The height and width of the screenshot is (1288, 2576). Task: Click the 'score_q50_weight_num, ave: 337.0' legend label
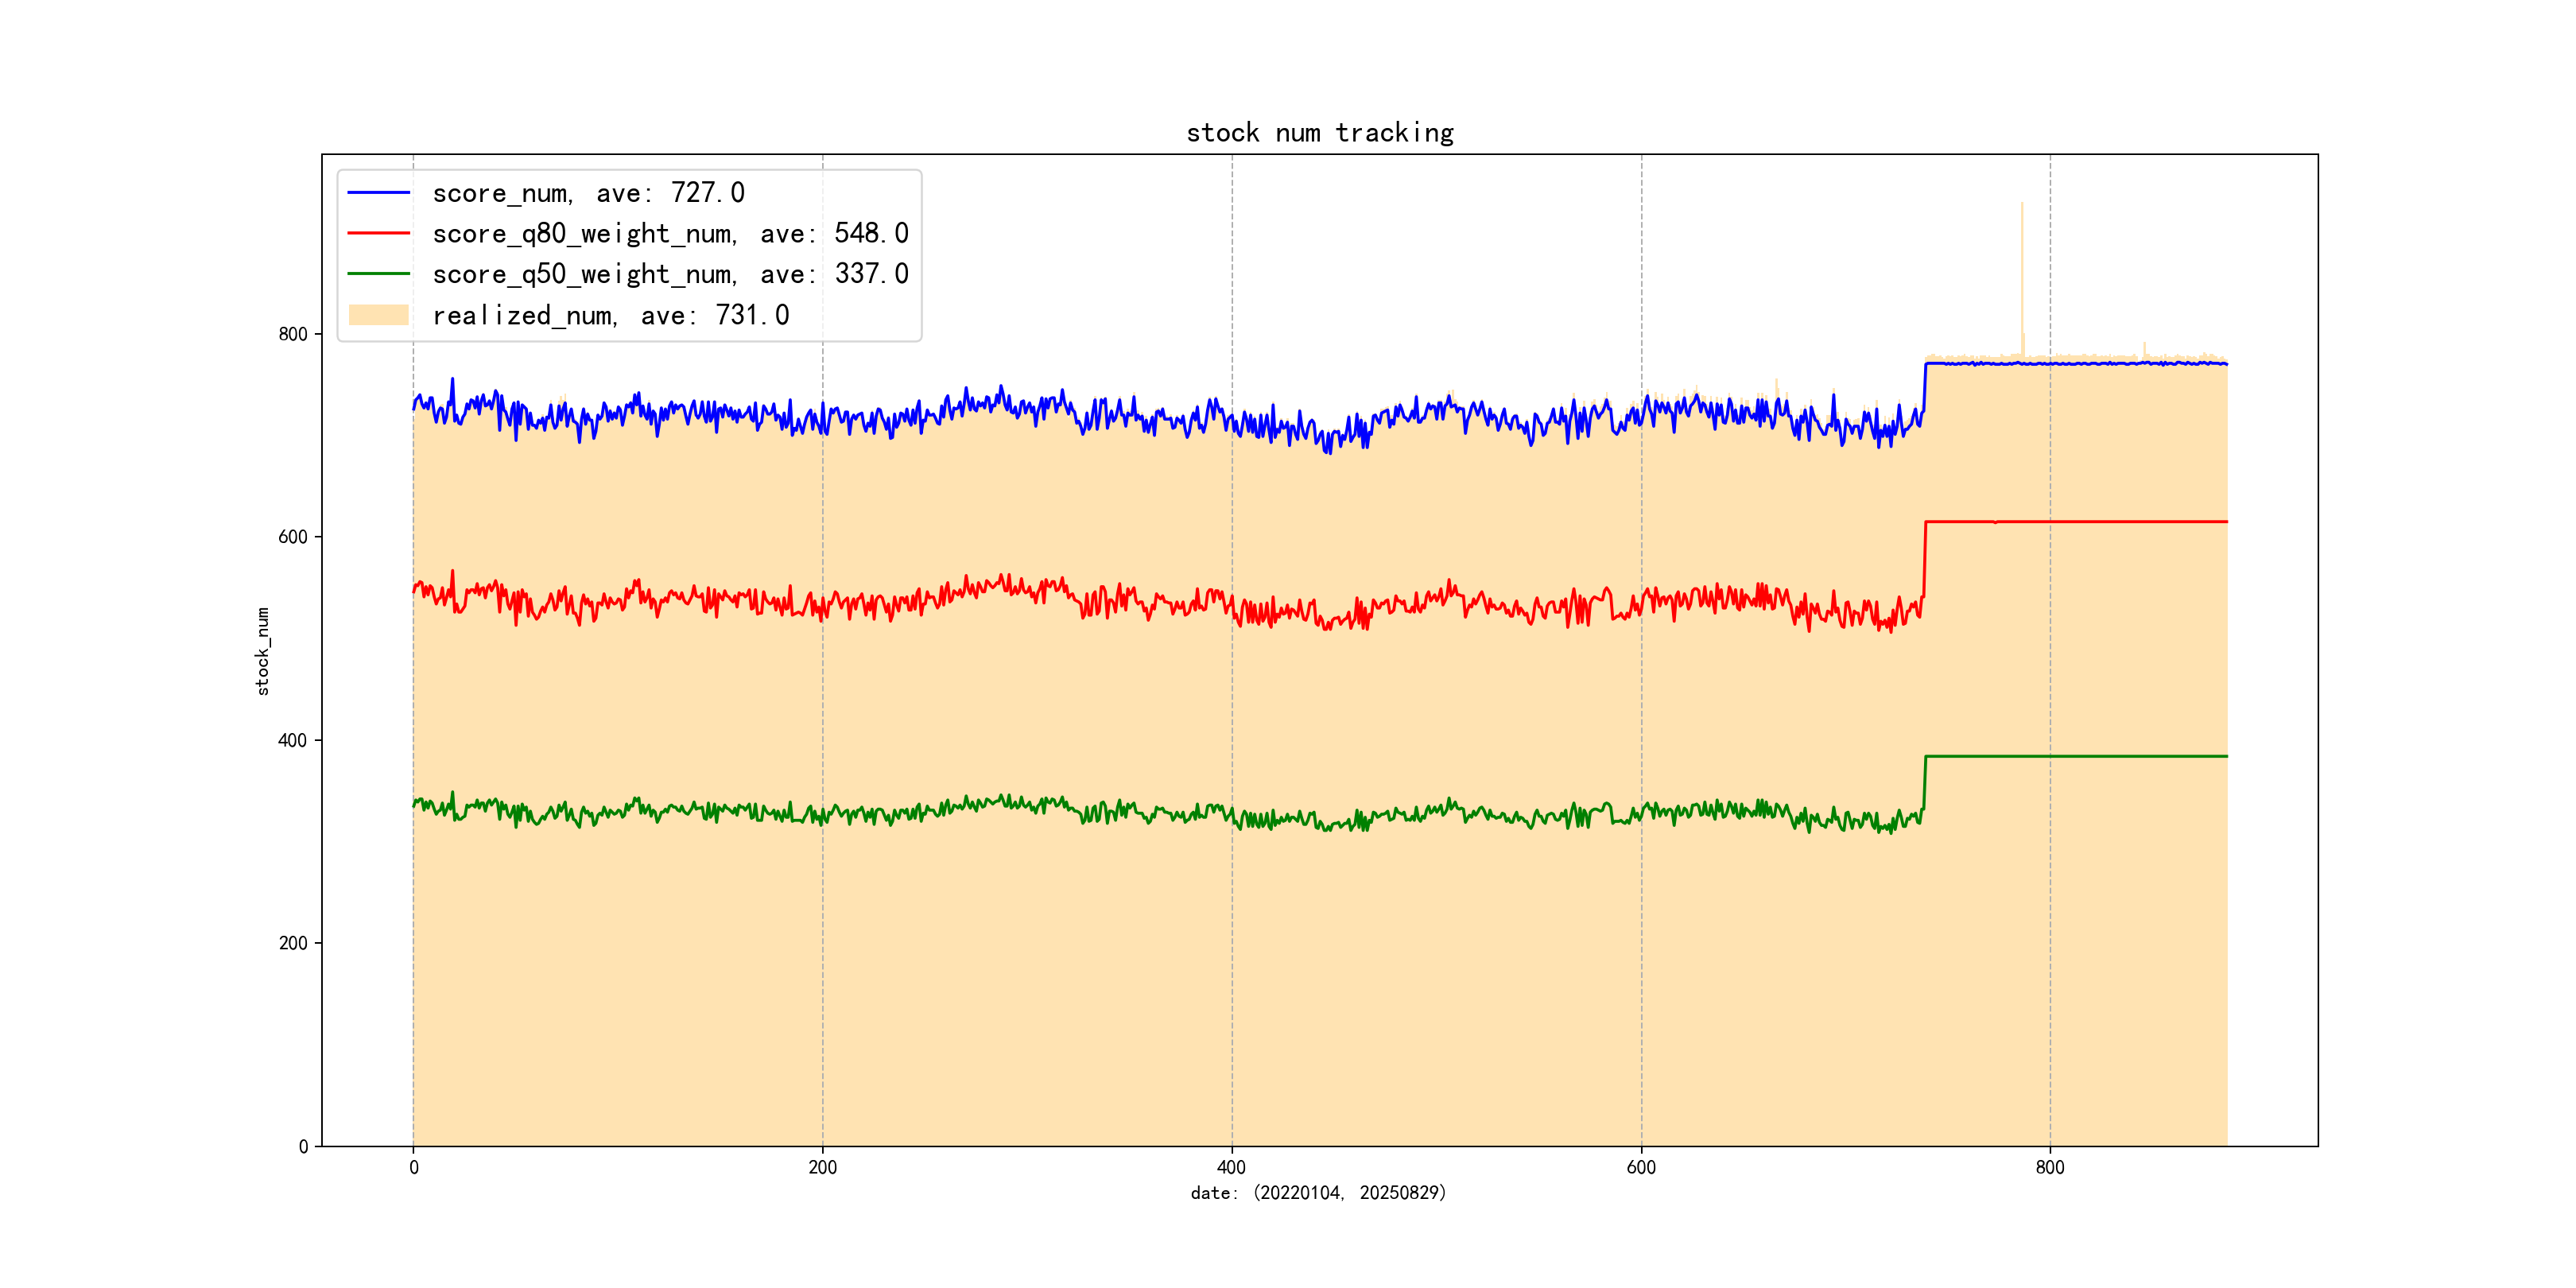tap(670, 274)
